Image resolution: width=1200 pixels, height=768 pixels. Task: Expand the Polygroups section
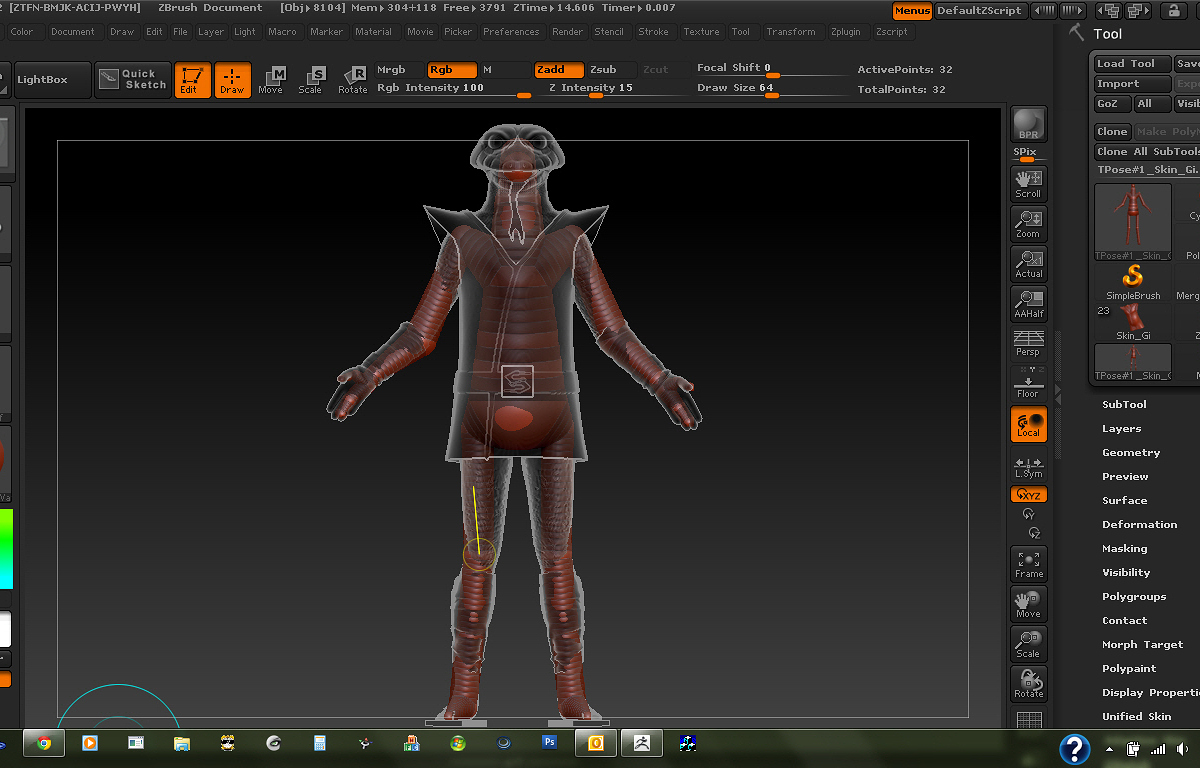[1134, 597]
